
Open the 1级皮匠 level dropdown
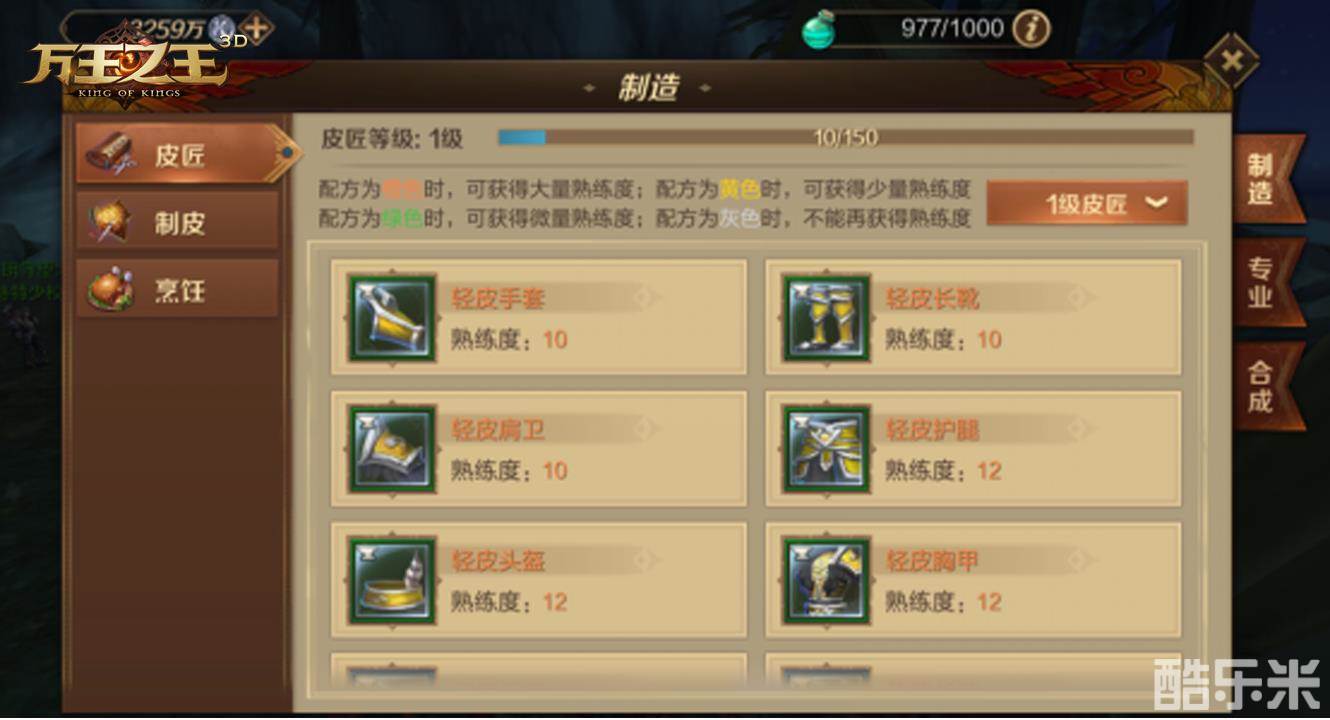(x=1087, y=203)
